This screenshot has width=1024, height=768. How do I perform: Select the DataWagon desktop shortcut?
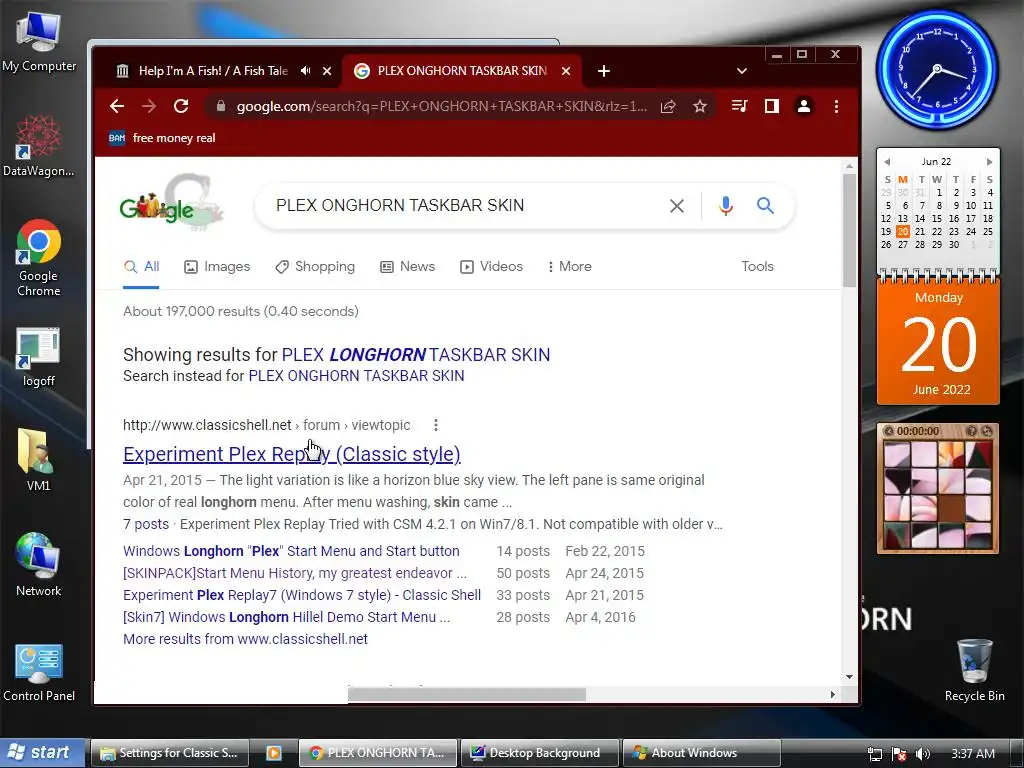click(x=39, y=145)
